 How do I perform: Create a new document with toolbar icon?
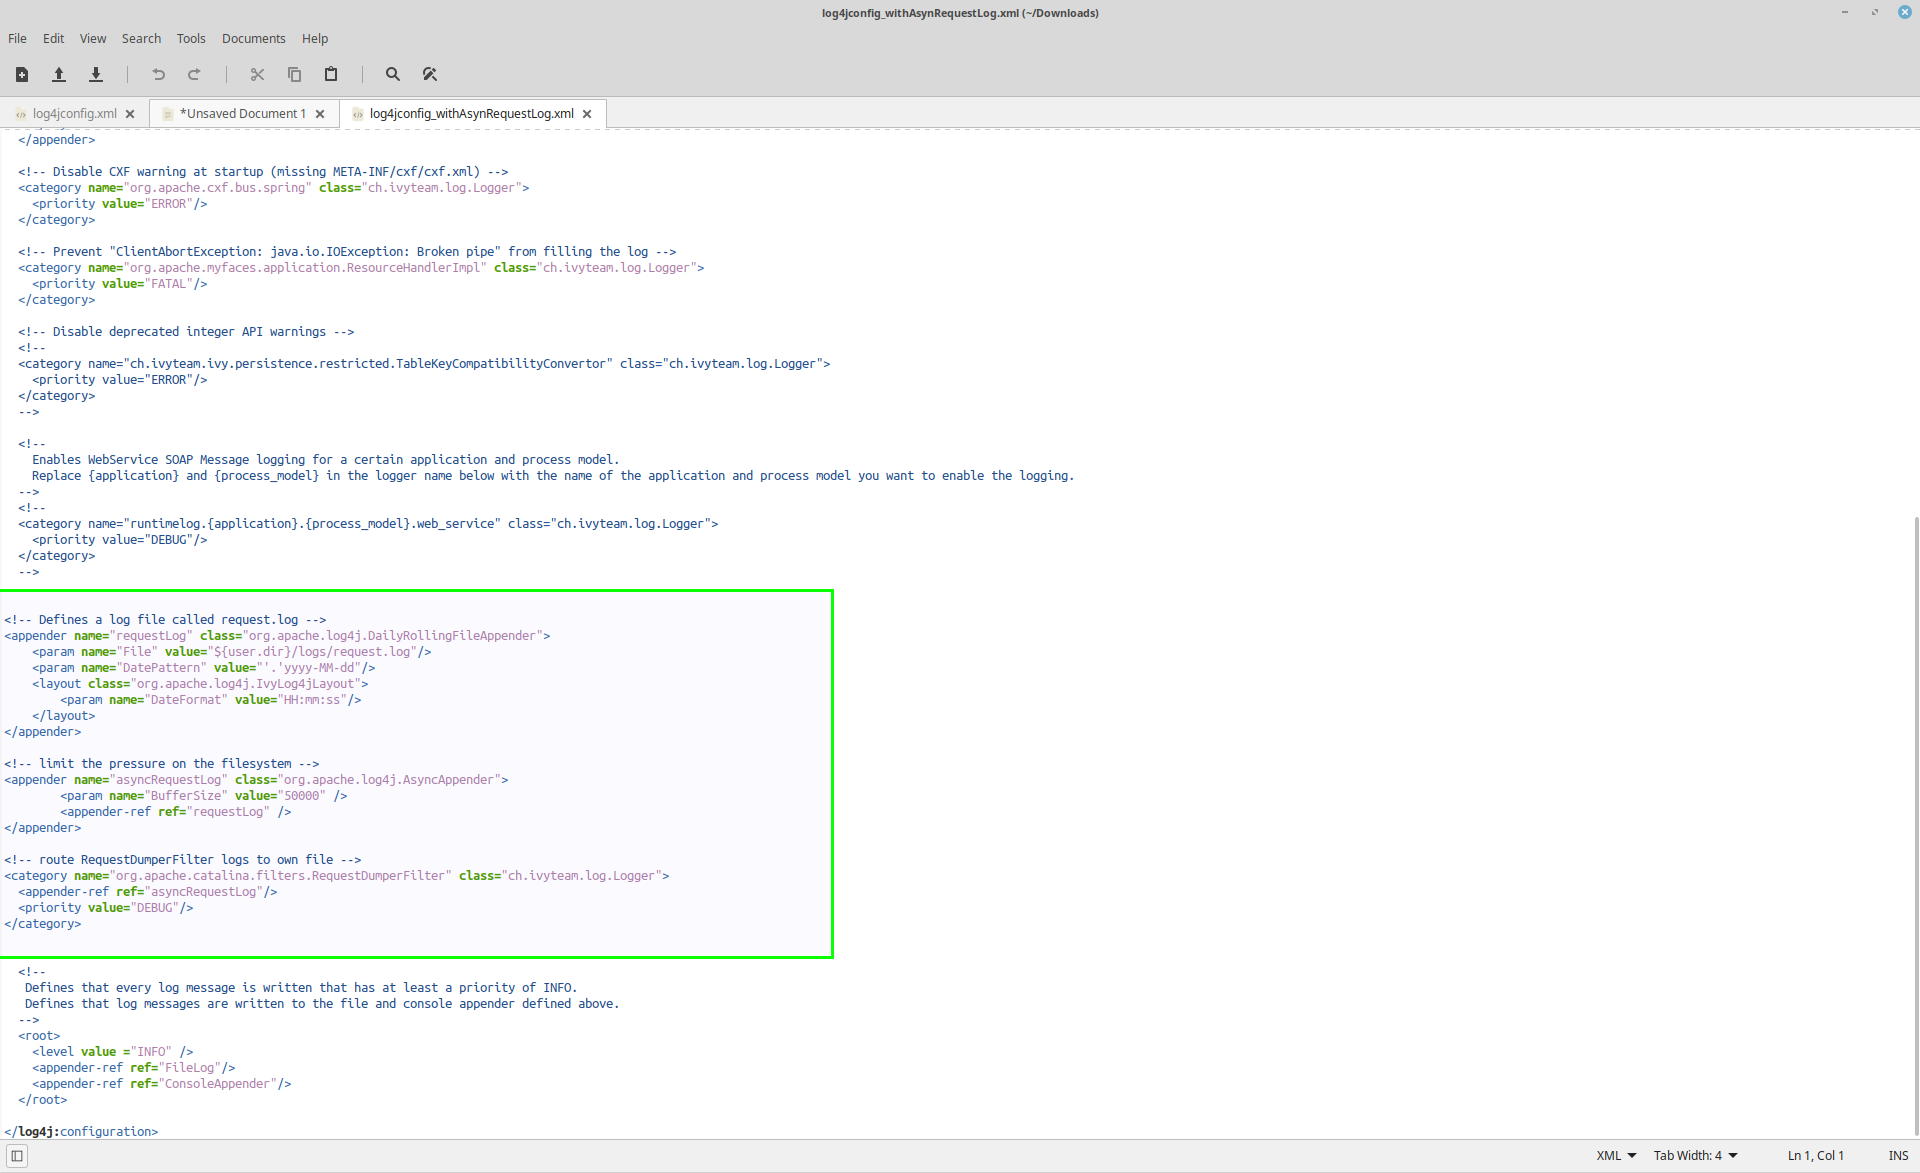(x=22, y=74)
